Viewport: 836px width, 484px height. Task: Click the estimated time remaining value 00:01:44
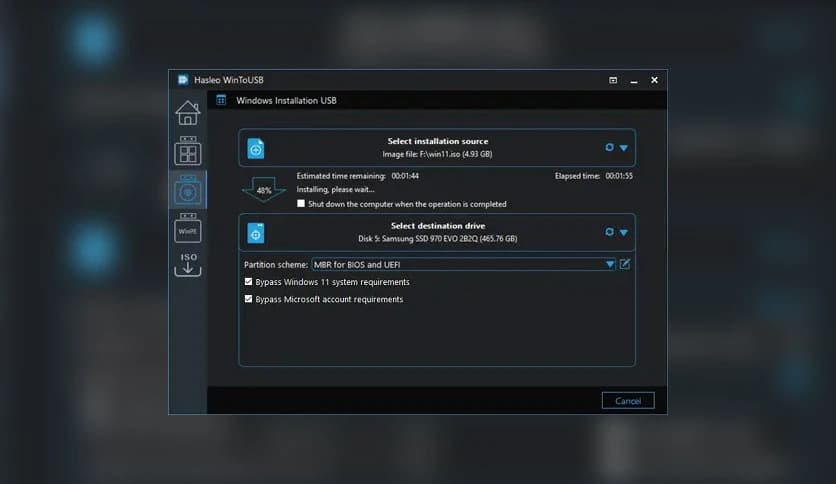(x=405, y=176)
